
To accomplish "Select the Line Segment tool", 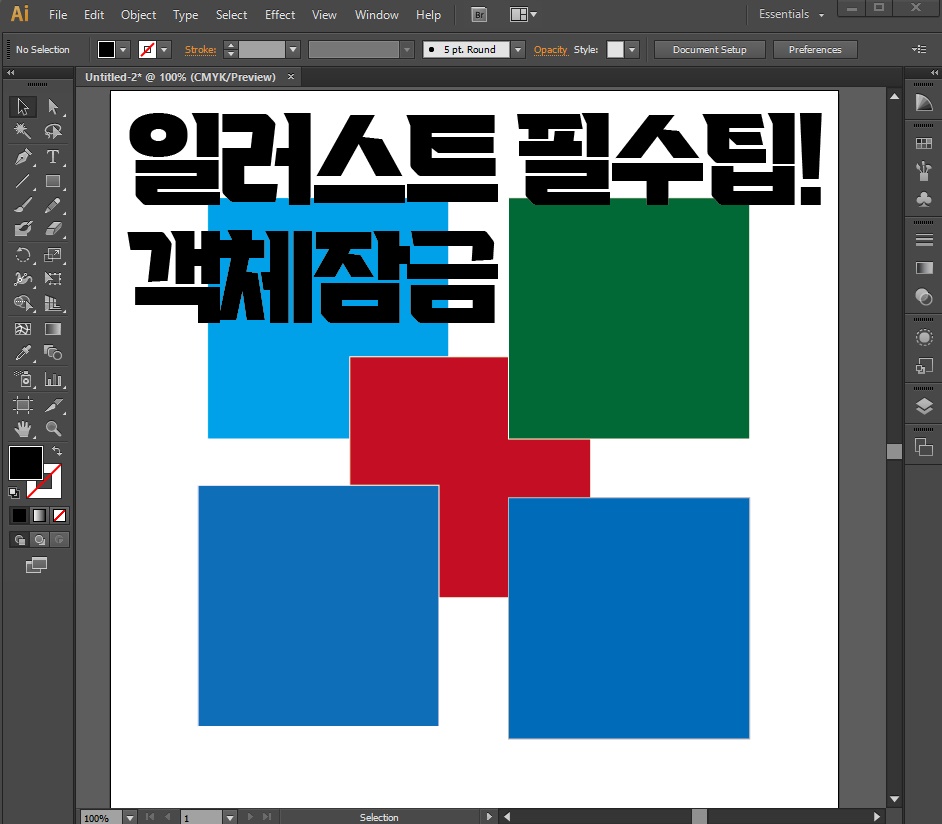I will [x=23, y=181].
